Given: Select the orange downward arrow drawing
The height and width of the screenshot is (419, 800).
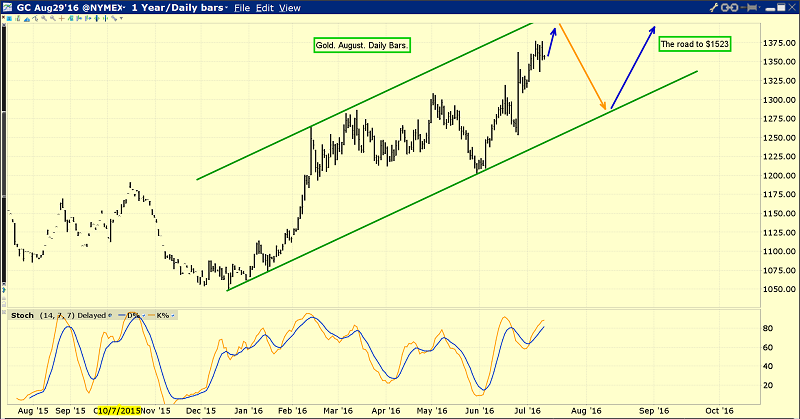Looking at the screenshot, I should coord(582,65).
